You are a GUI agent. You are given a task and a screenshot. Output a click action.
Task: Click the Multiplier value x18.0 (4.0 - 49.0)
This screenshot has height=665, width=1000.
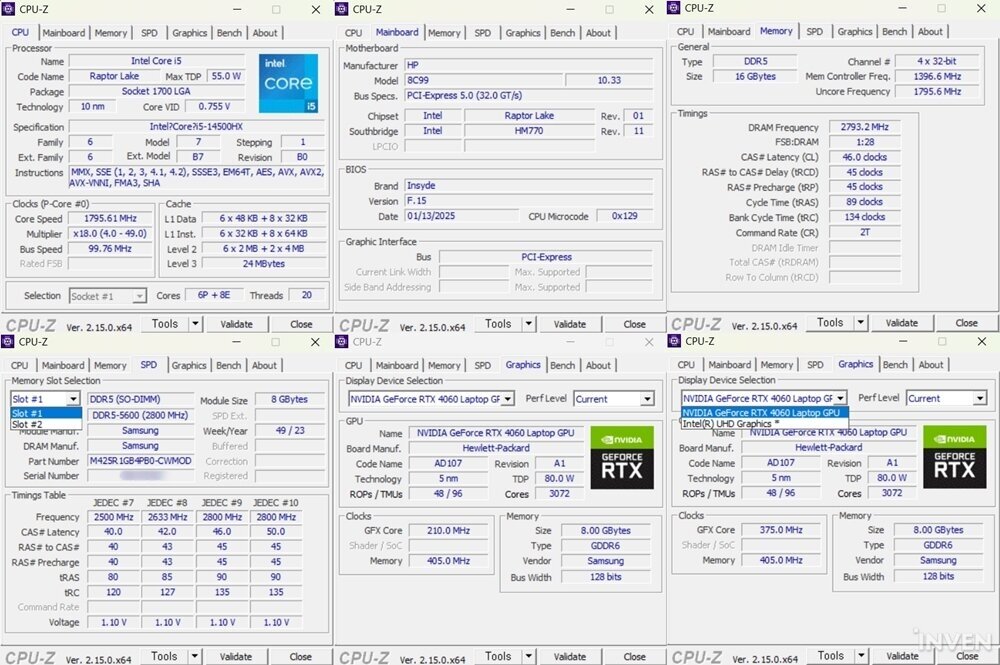pos(110,233)
